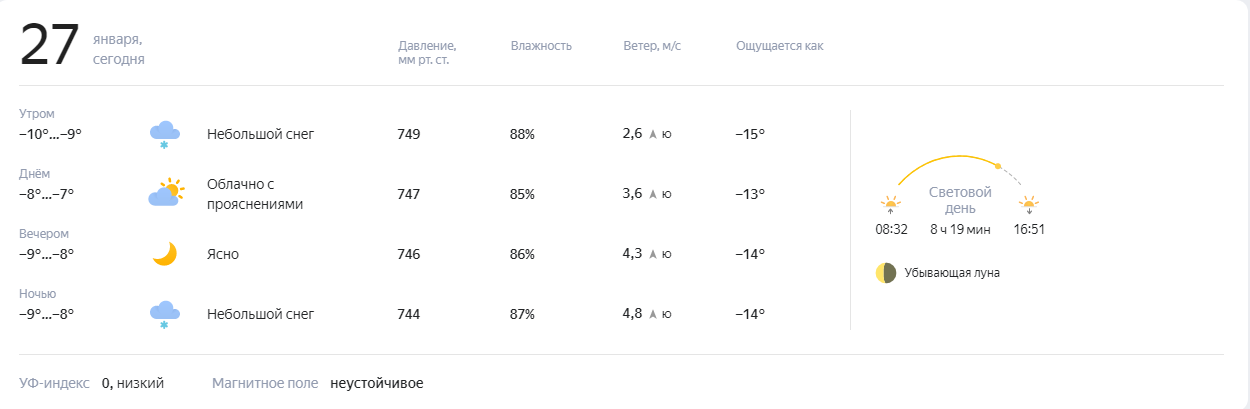Click the night light snow cloud icon

click(x=164, y=314)
